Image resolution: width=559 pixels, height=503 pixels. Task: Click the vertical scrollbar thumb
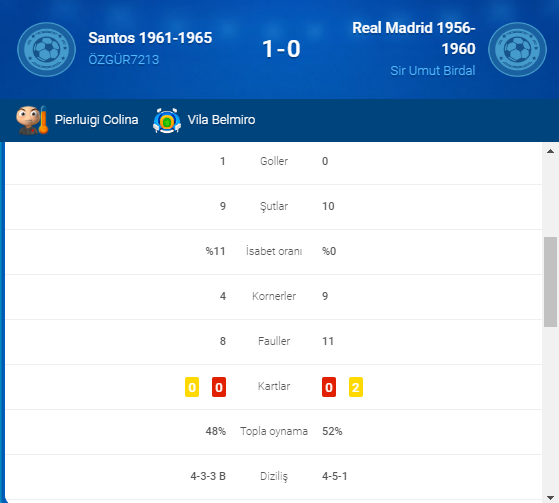pos(550,282)
